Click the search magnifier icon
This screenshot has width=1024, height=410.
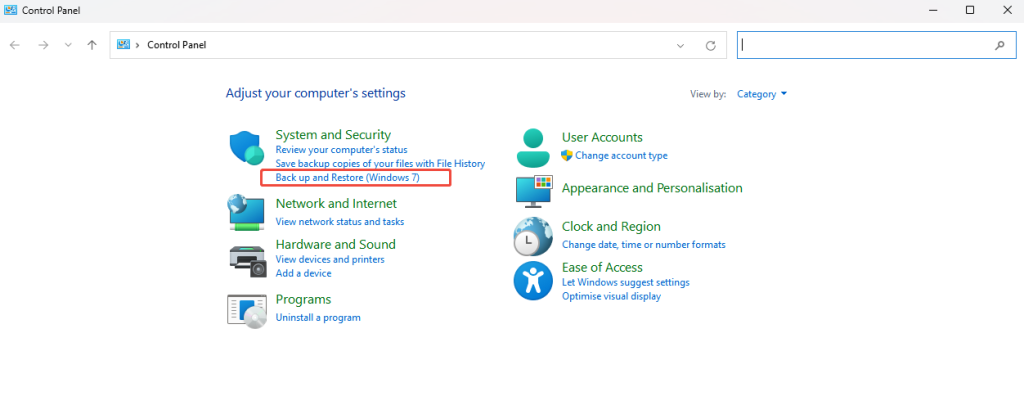(999, 46)
